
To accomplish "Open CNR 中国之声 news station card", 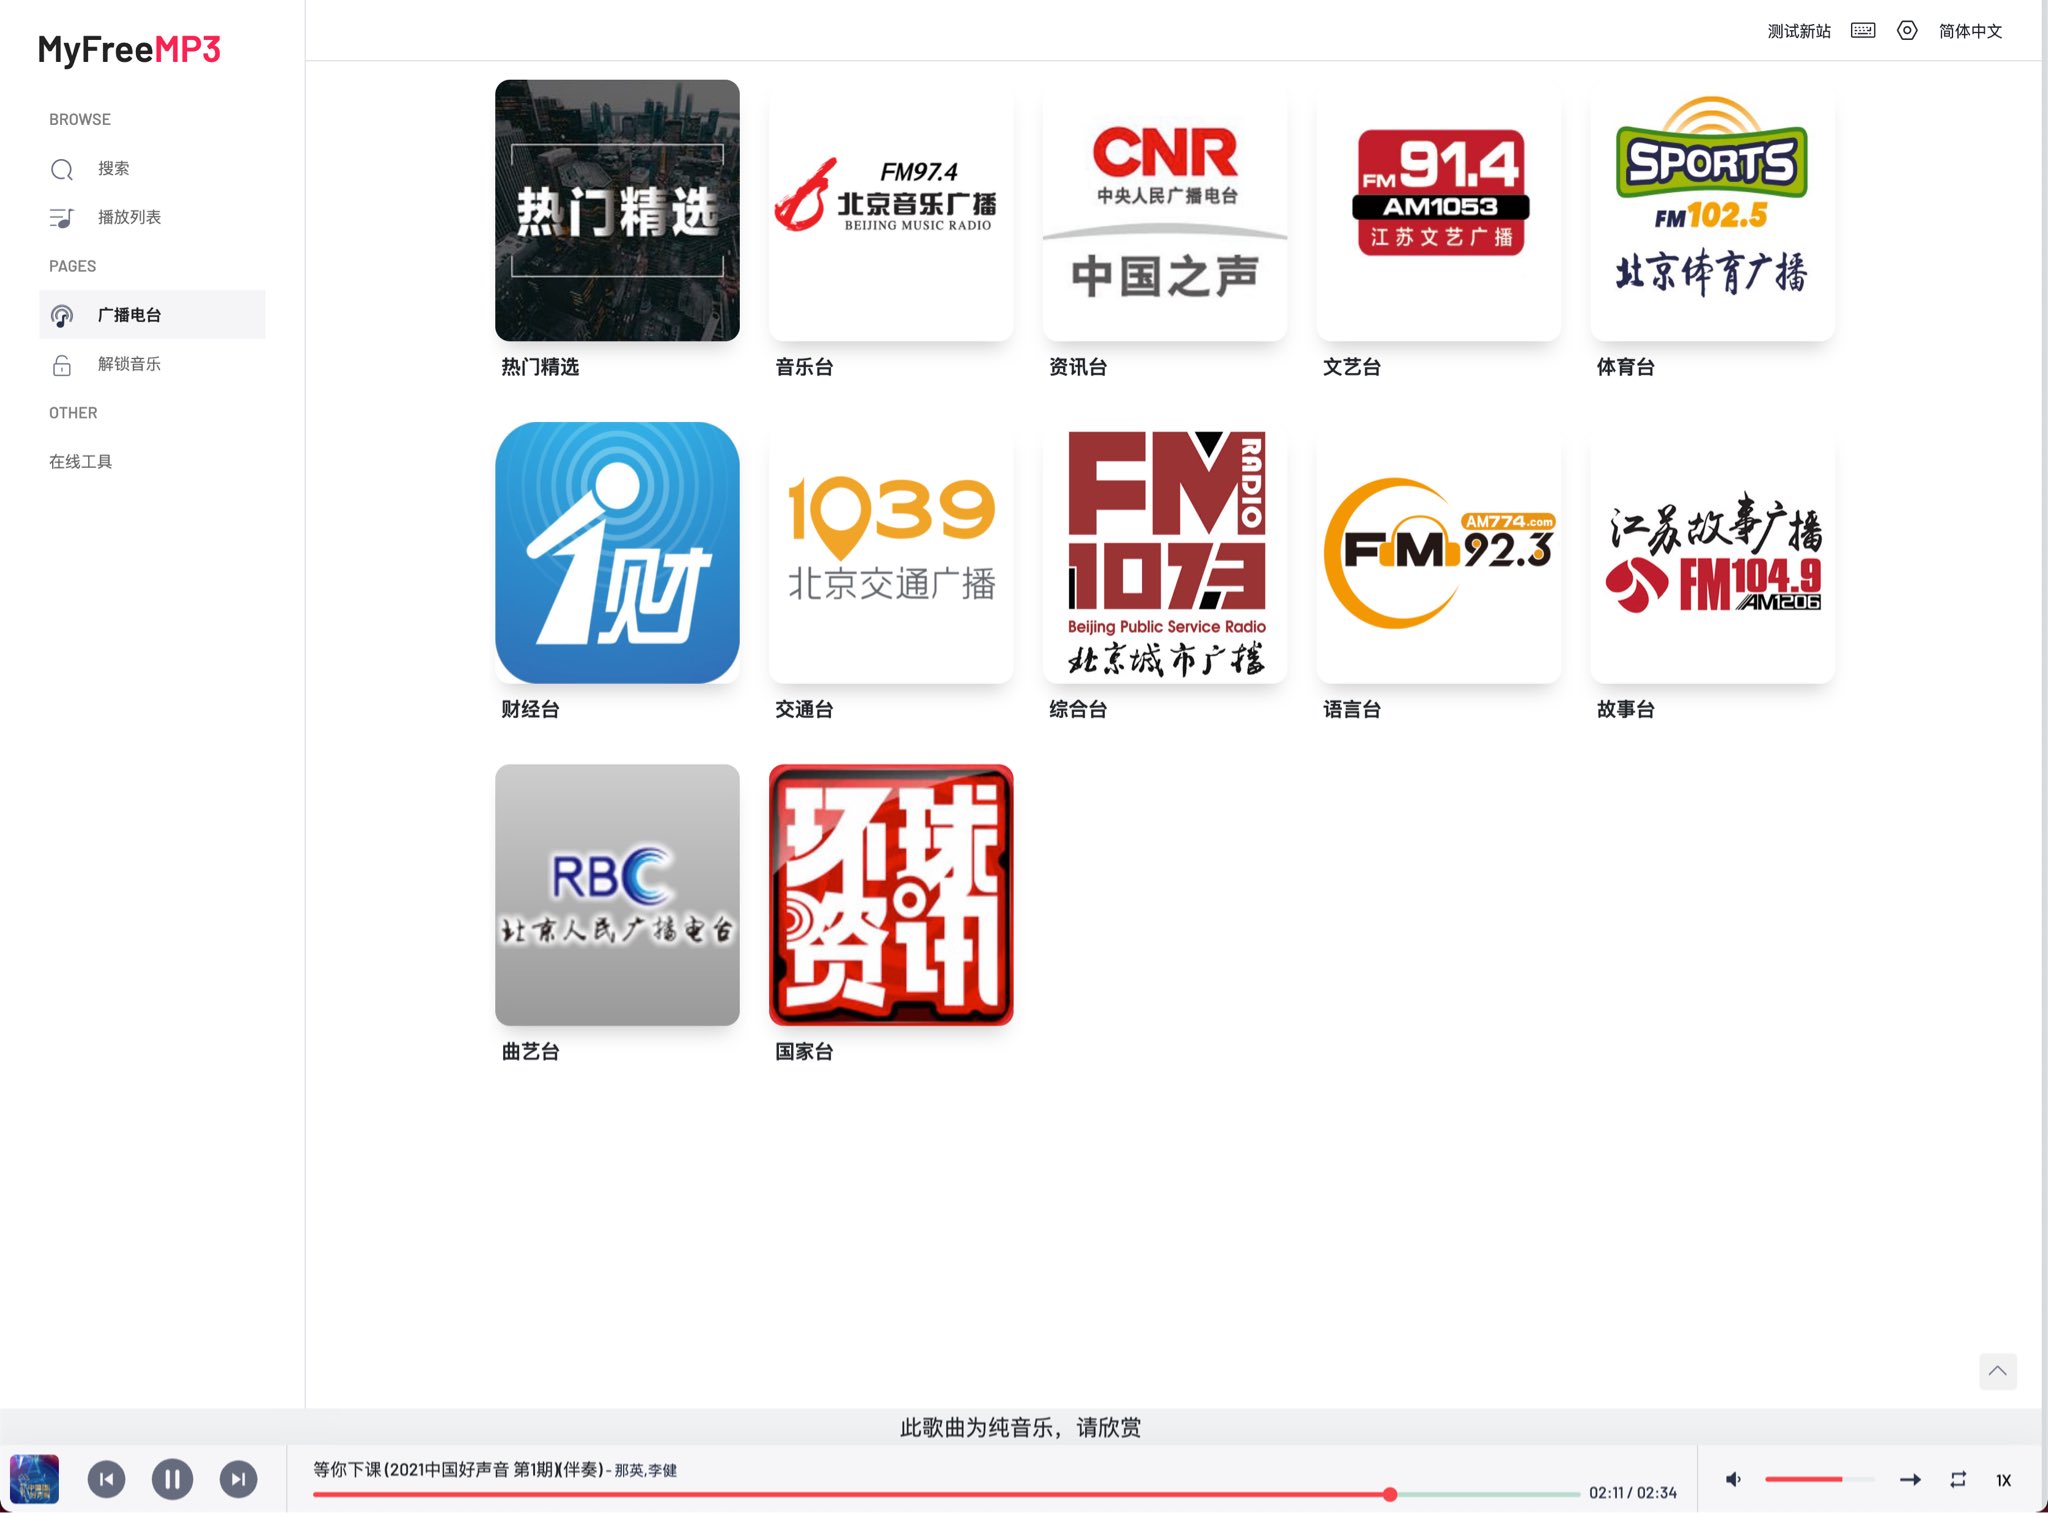I will coord(1165,210).
